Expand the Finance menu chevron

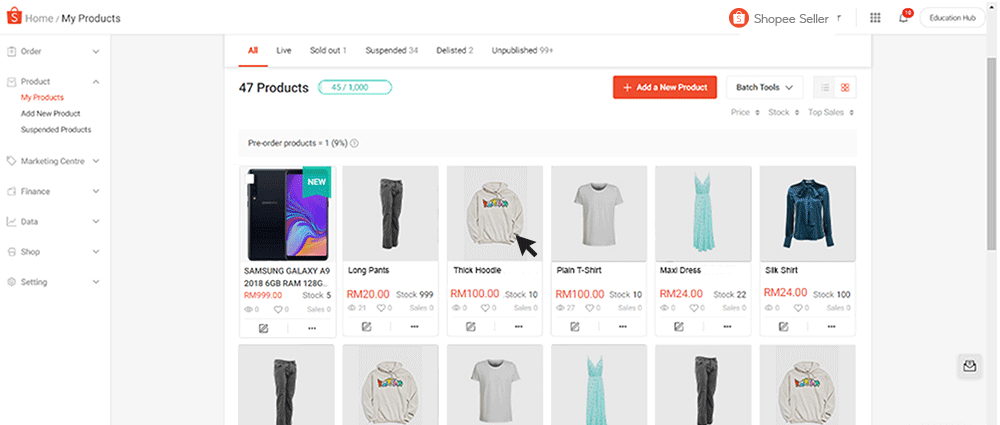[x=96, y=191]
